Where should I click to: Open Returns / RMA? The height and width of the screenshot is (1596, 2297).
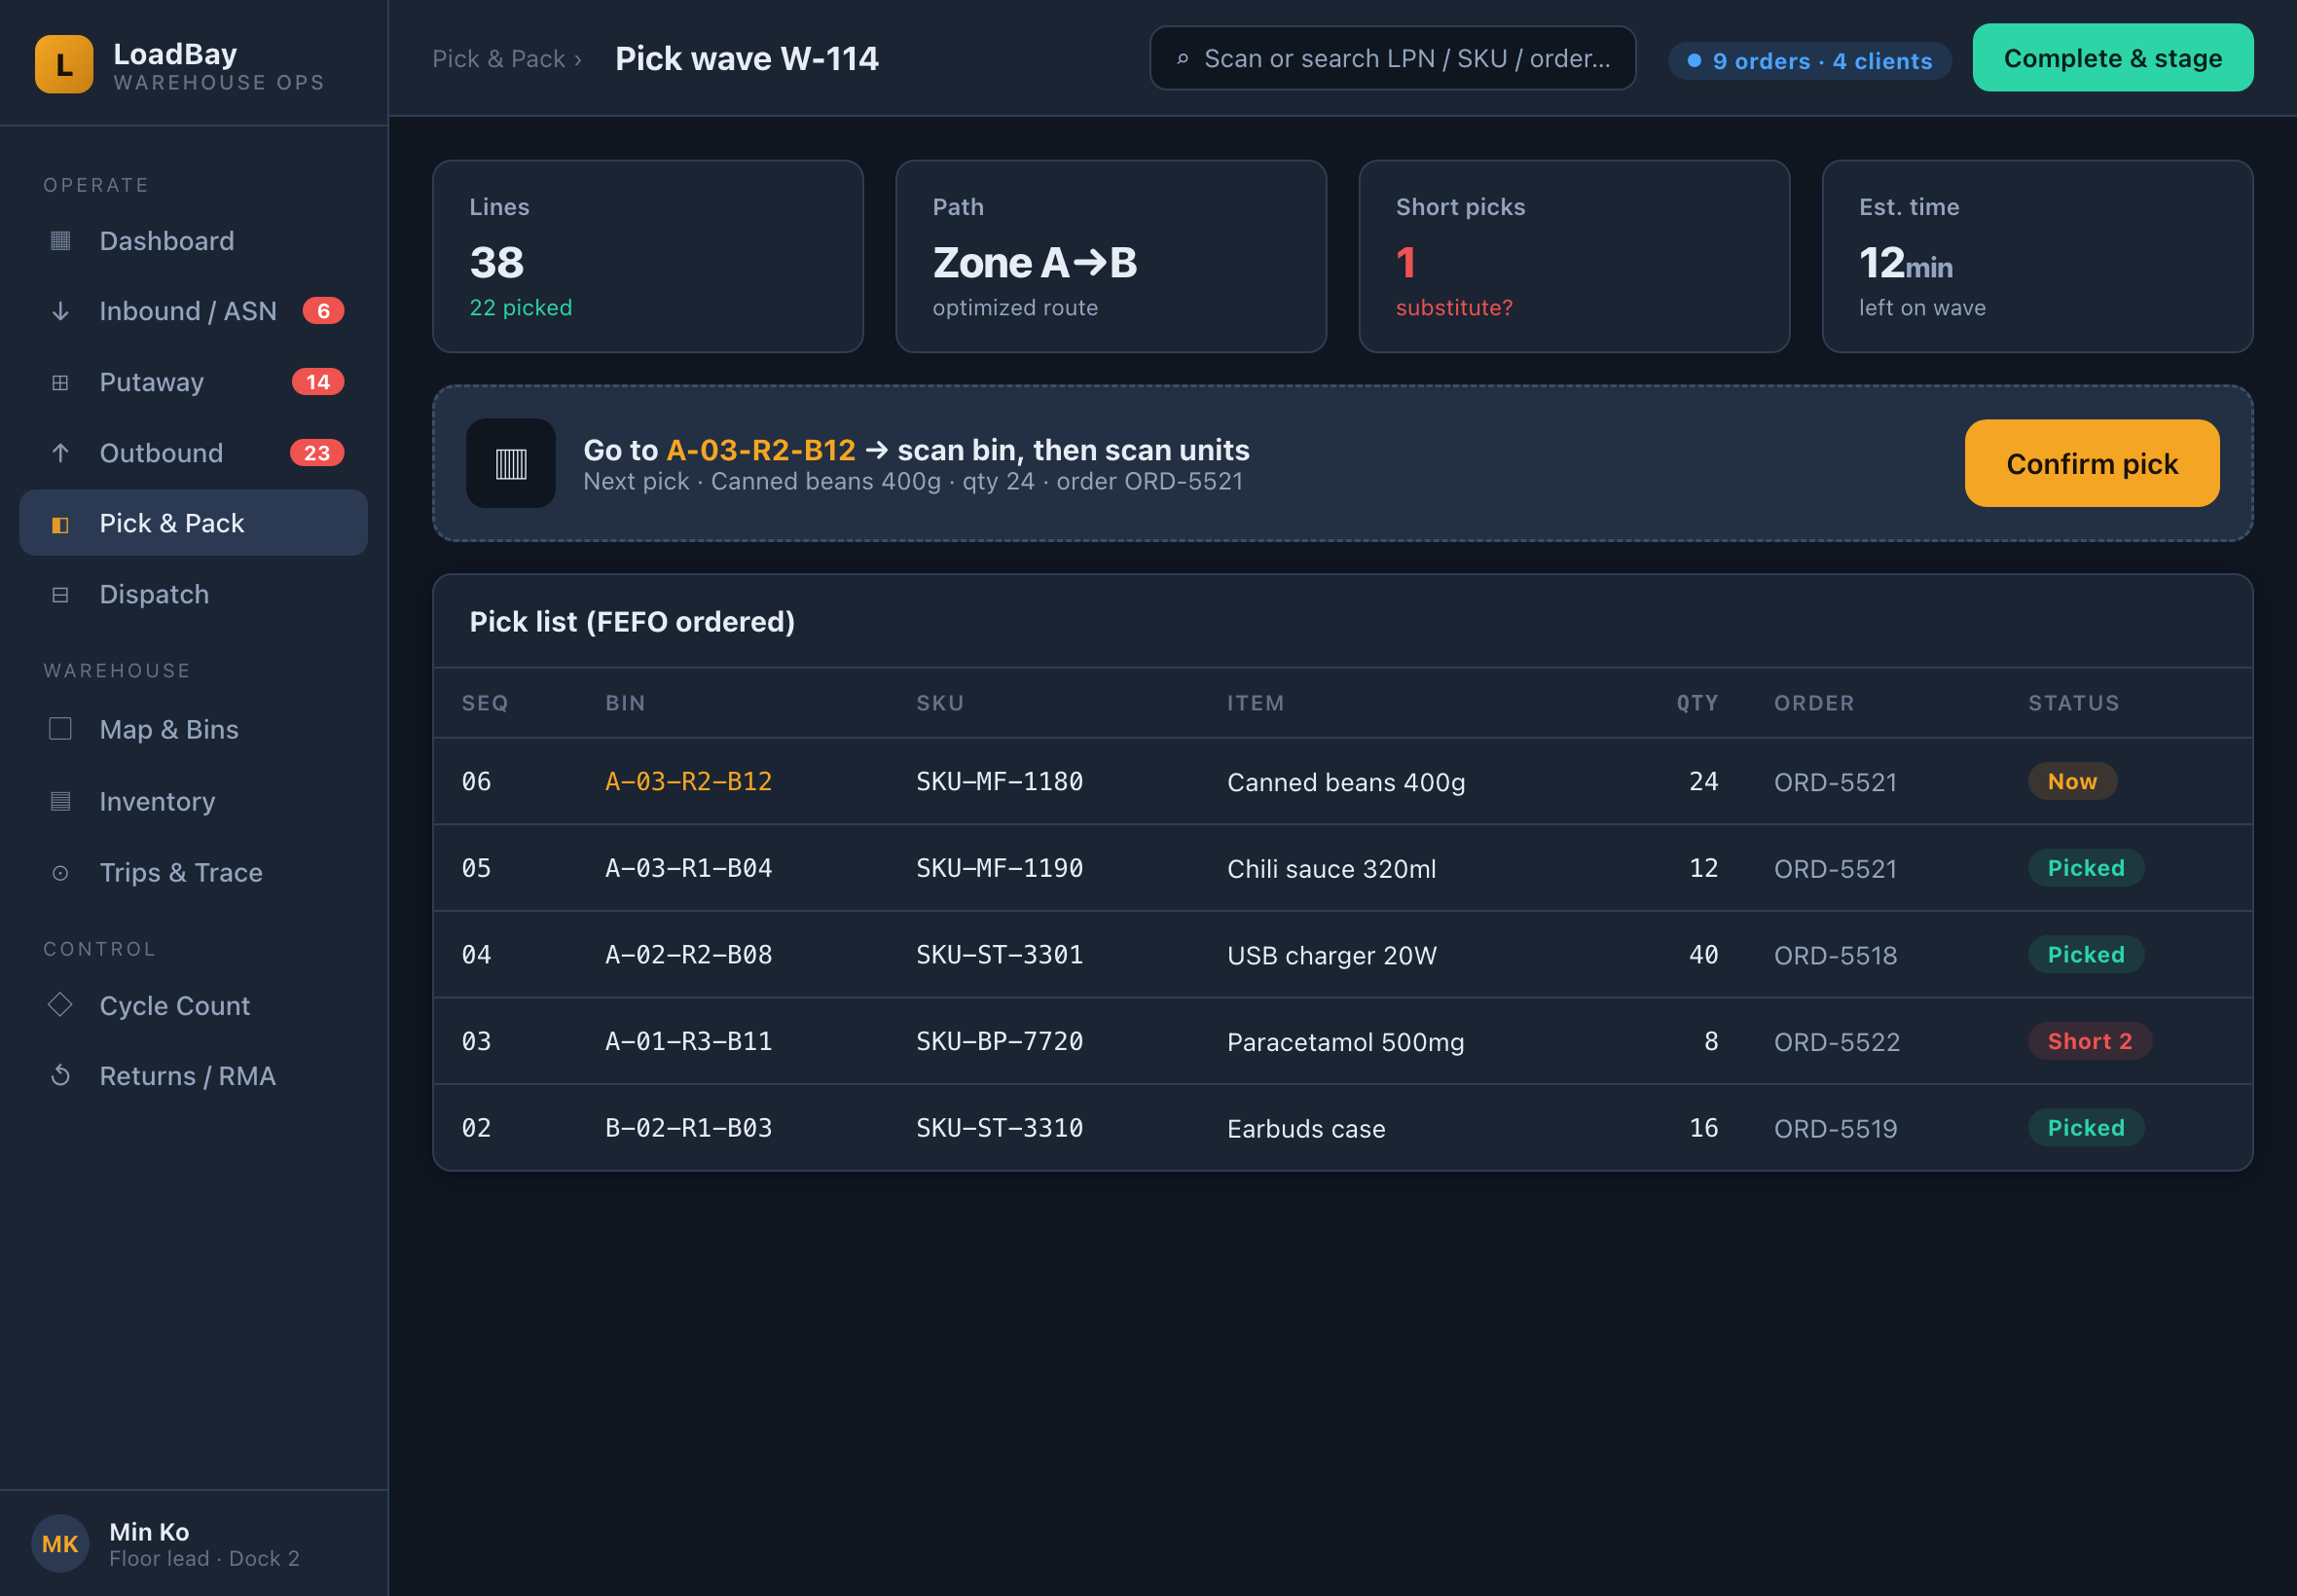tap(194, 1076)
